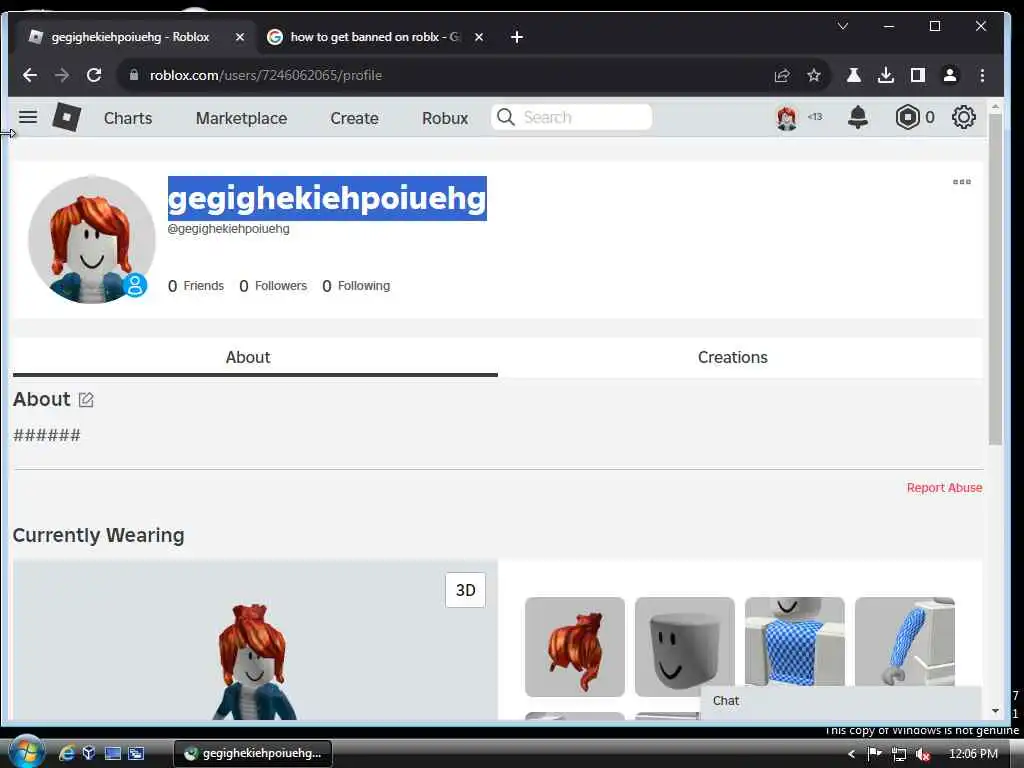This screenshot has width=1024, height=768.
Task: Toggle the 3D avatar view button
Action: tap(466, 590)
